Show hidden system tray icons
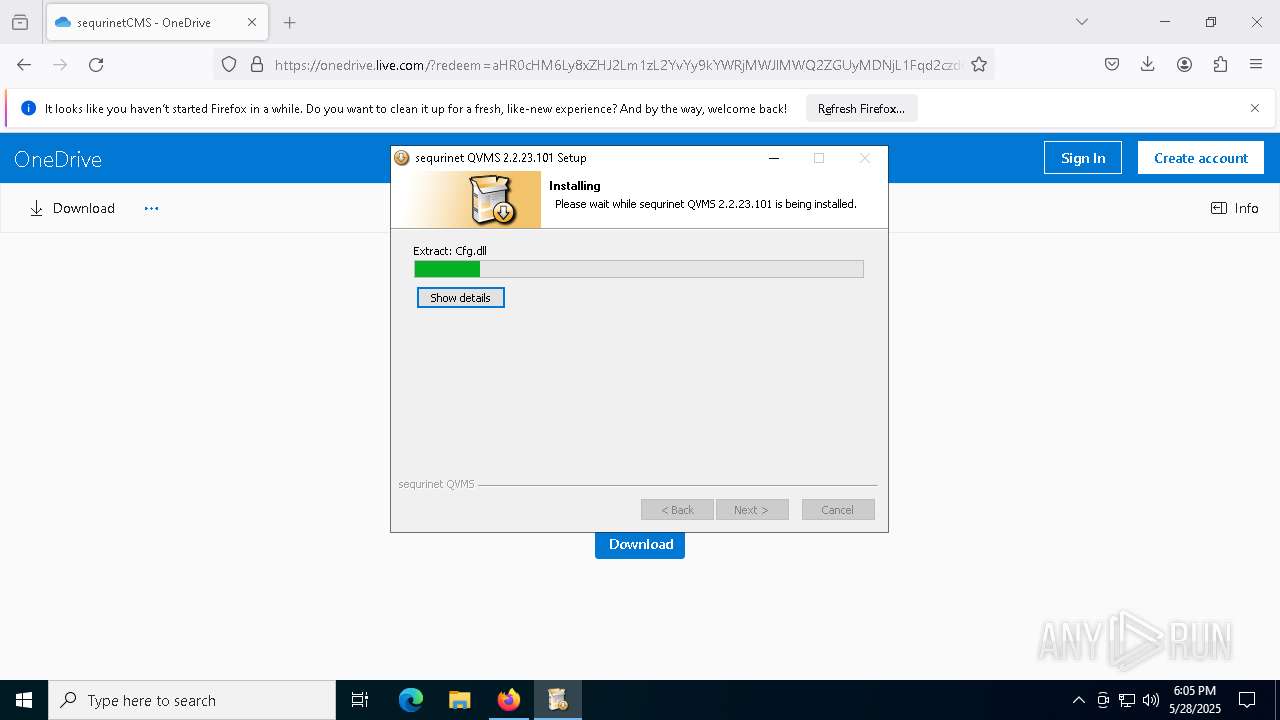 [x=1078, y=700]
